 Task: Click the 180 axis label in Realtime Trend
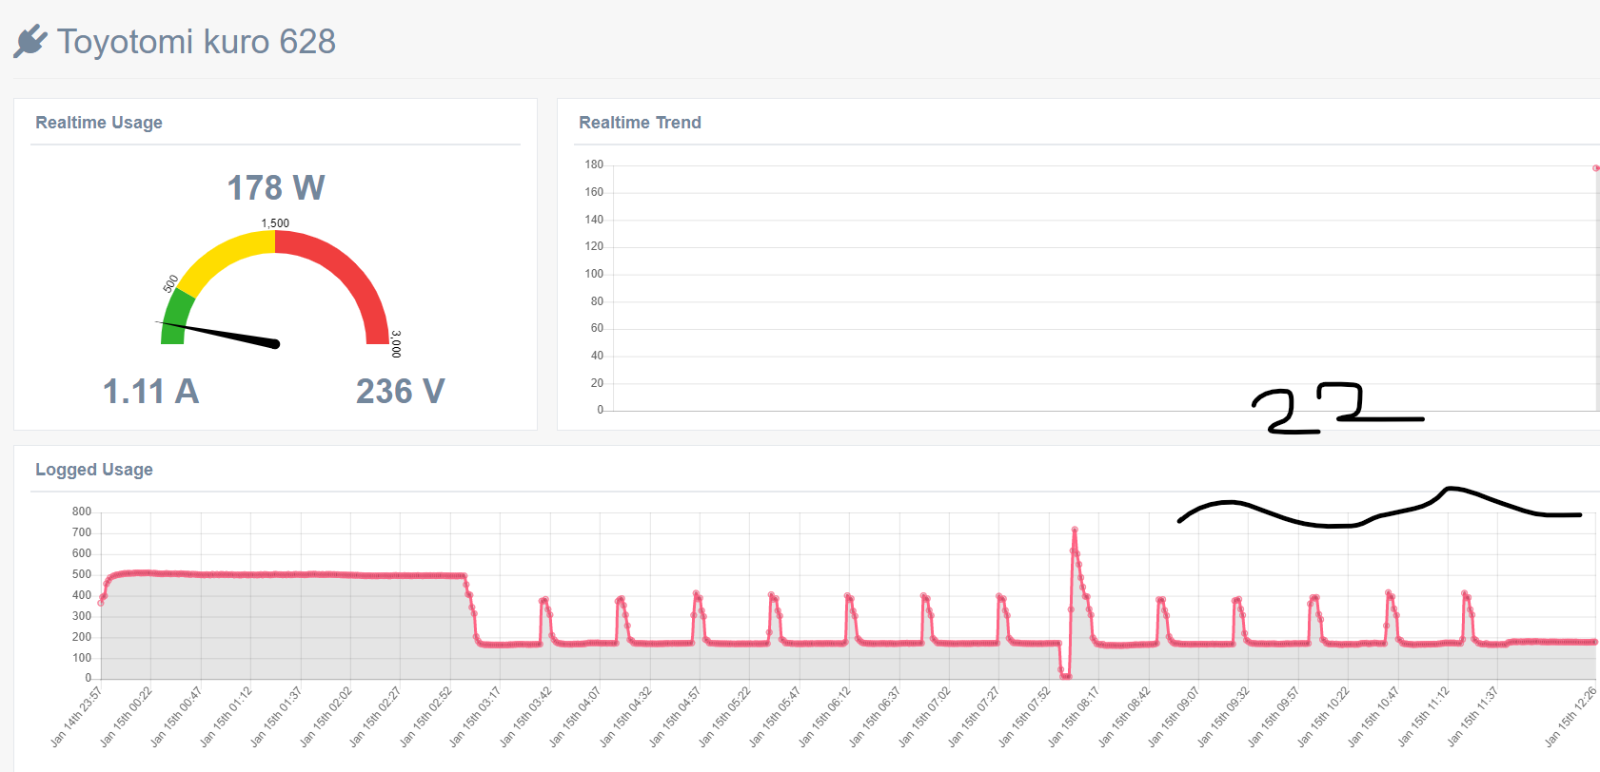click(594, 164)
